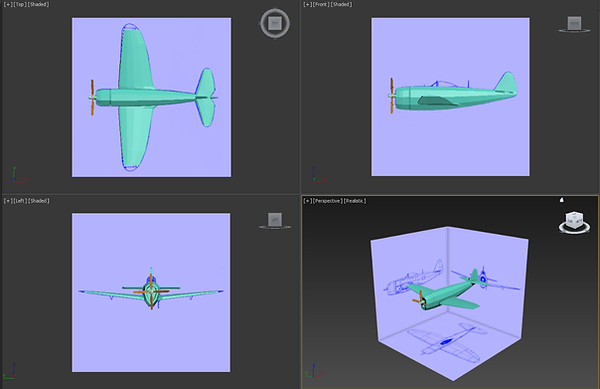
Task: Select the propeller in the Top viewport
Action: [x=92, y=98]
